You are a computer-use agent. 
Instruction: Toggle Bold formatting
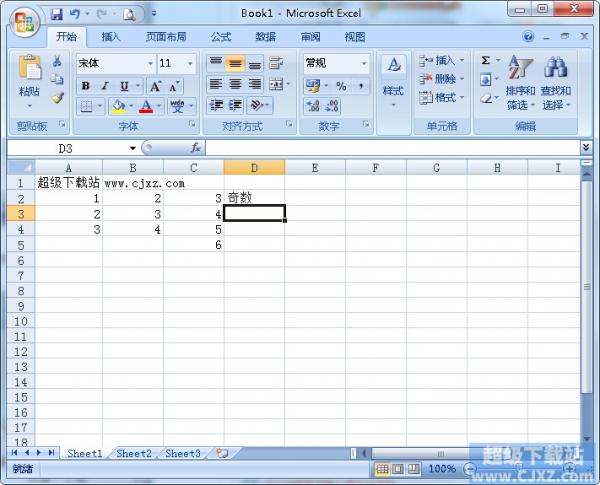(x=85, y=86)
